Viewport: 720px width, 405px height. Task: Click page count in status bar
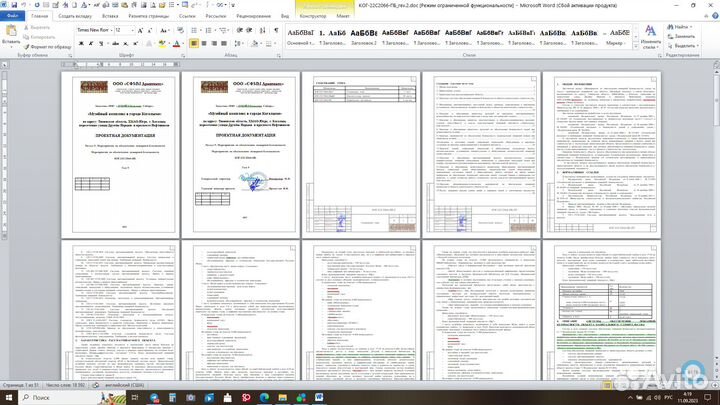click(x=21, y=385)
